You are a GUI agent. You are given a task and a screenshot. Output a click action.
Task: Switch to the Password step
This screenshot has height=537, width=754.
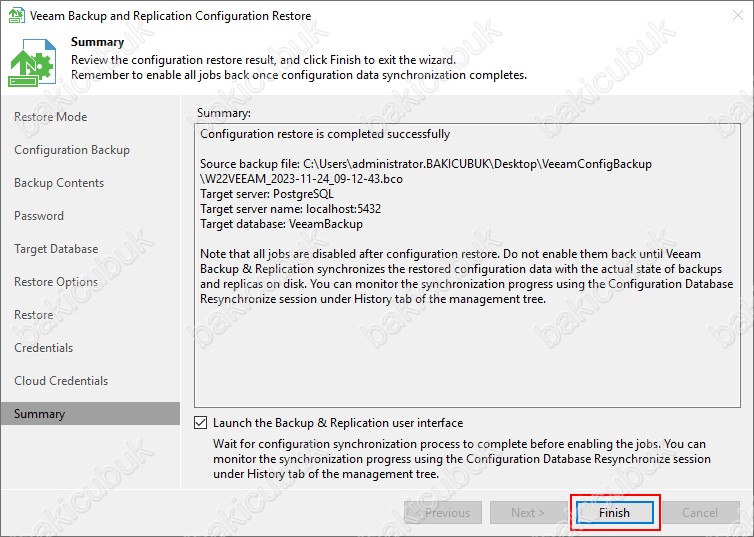[x=38, y=216]
